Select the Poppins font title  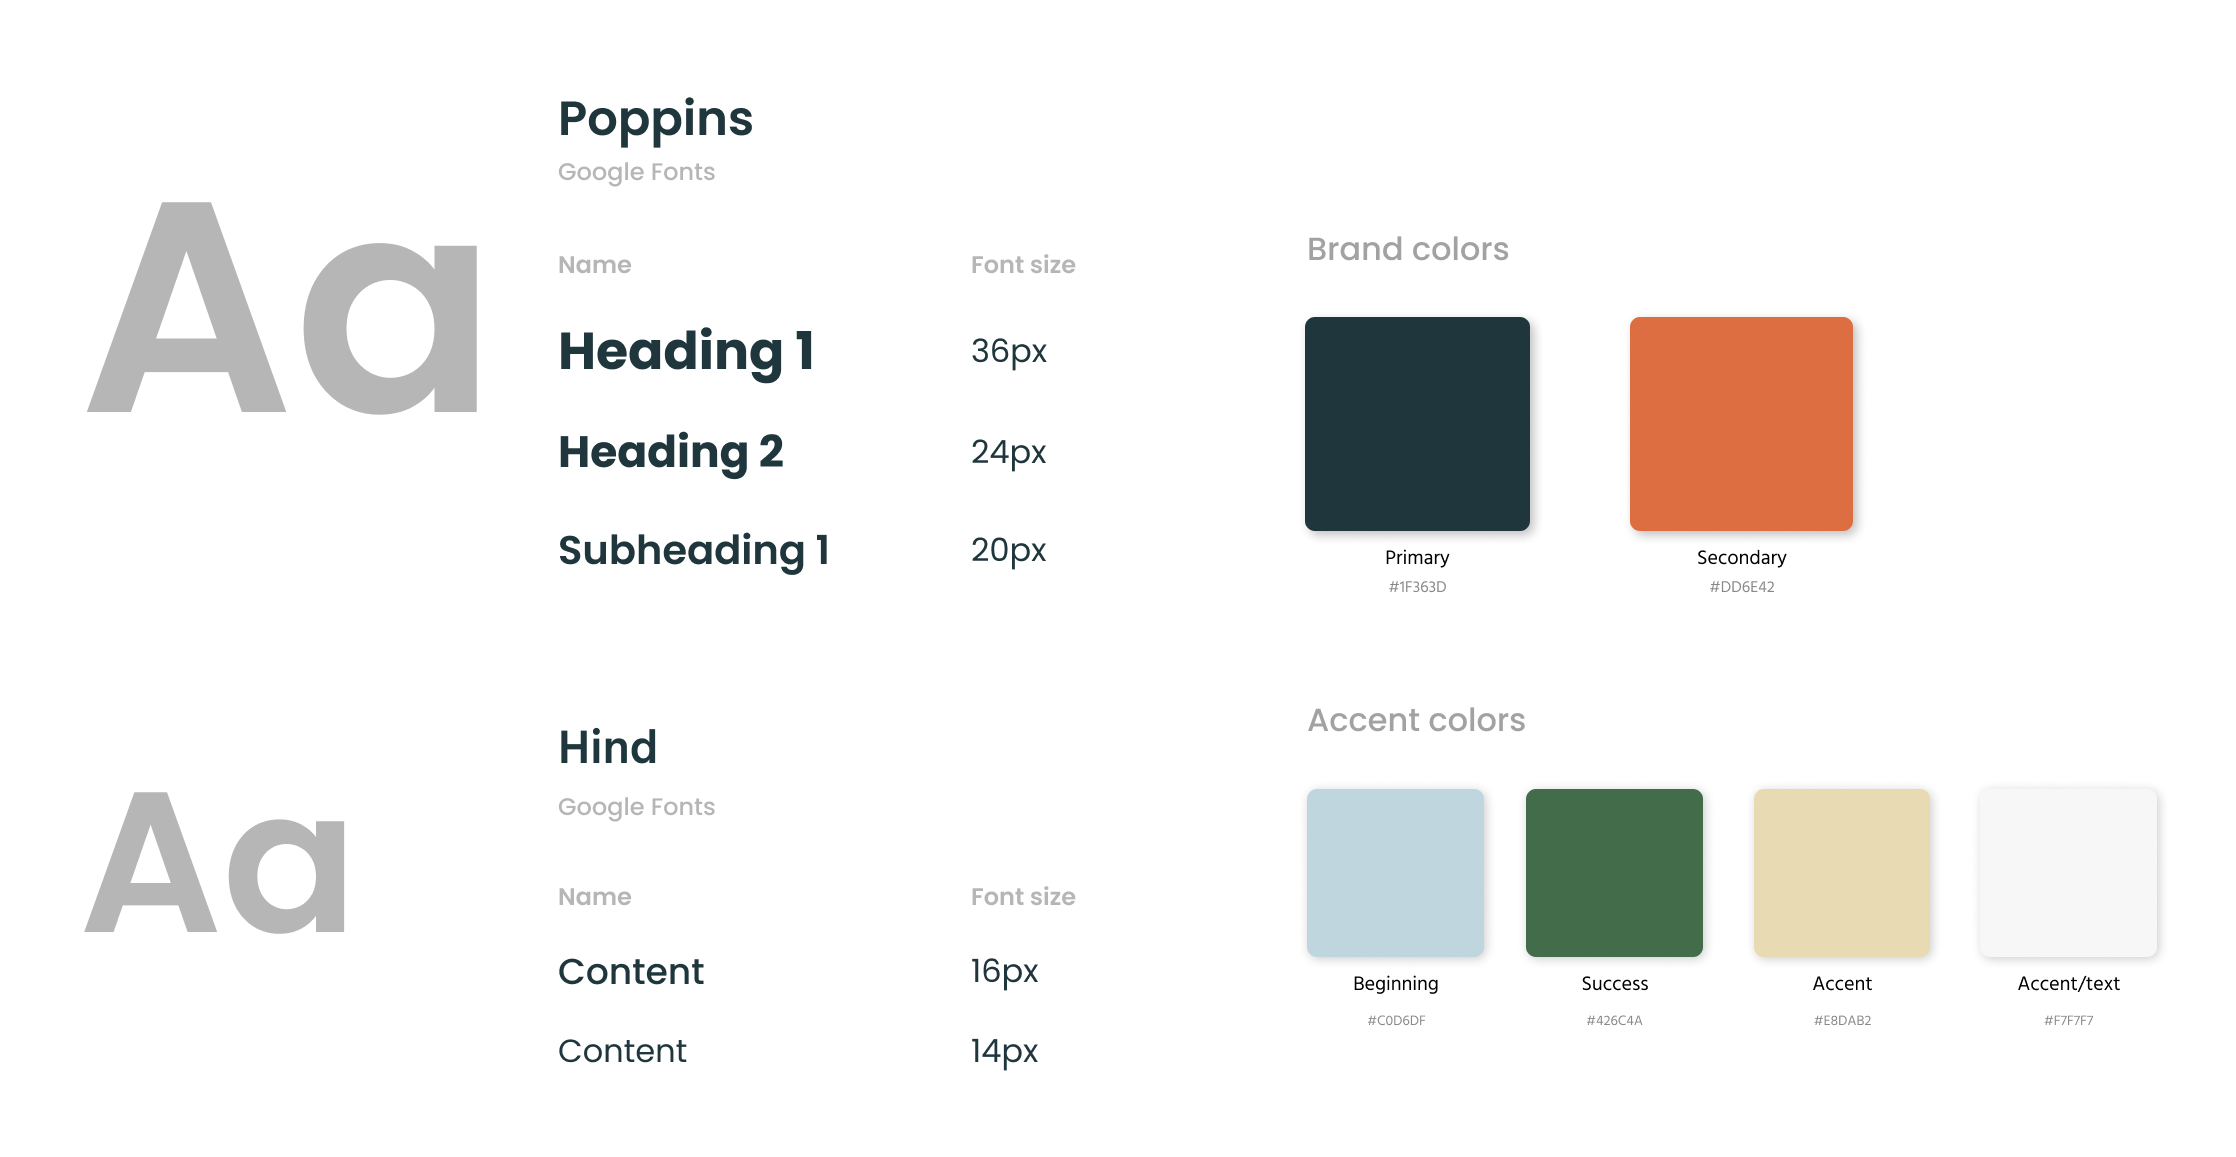[655, 119]
